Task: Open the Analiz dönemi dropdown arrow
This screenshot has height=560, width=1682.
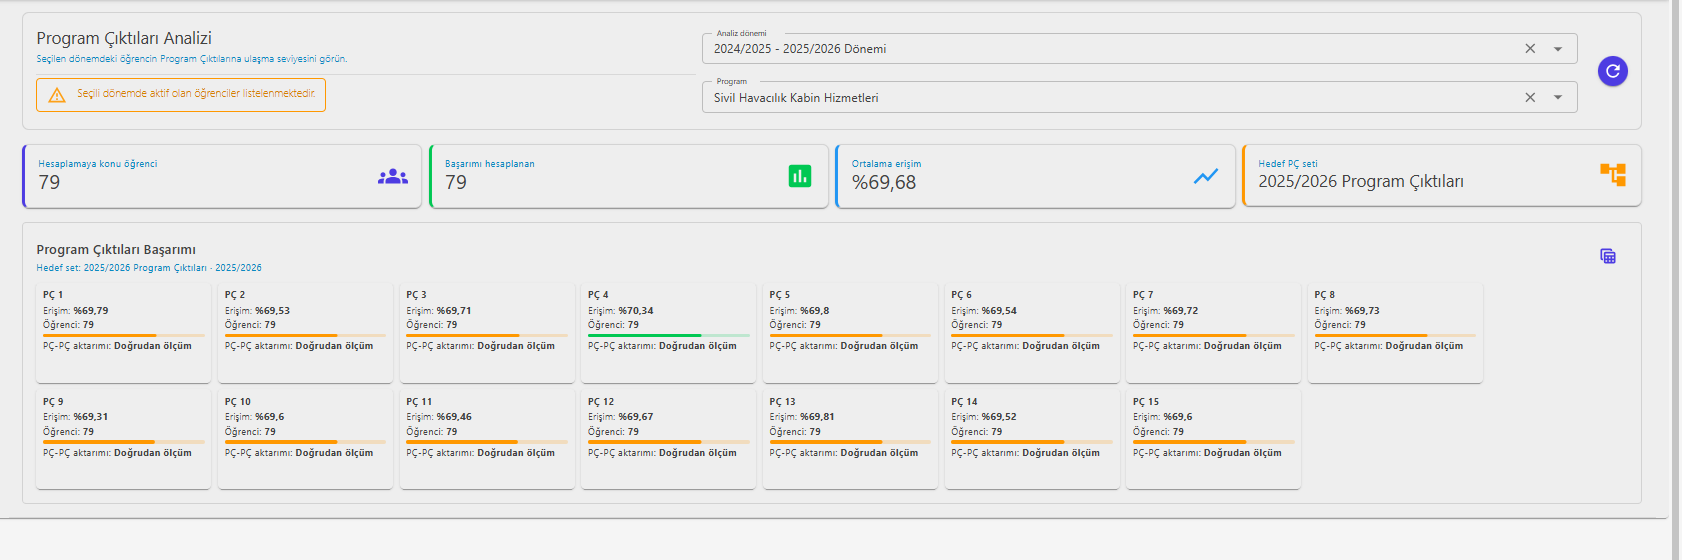Action: click(x=1558, y=49)
